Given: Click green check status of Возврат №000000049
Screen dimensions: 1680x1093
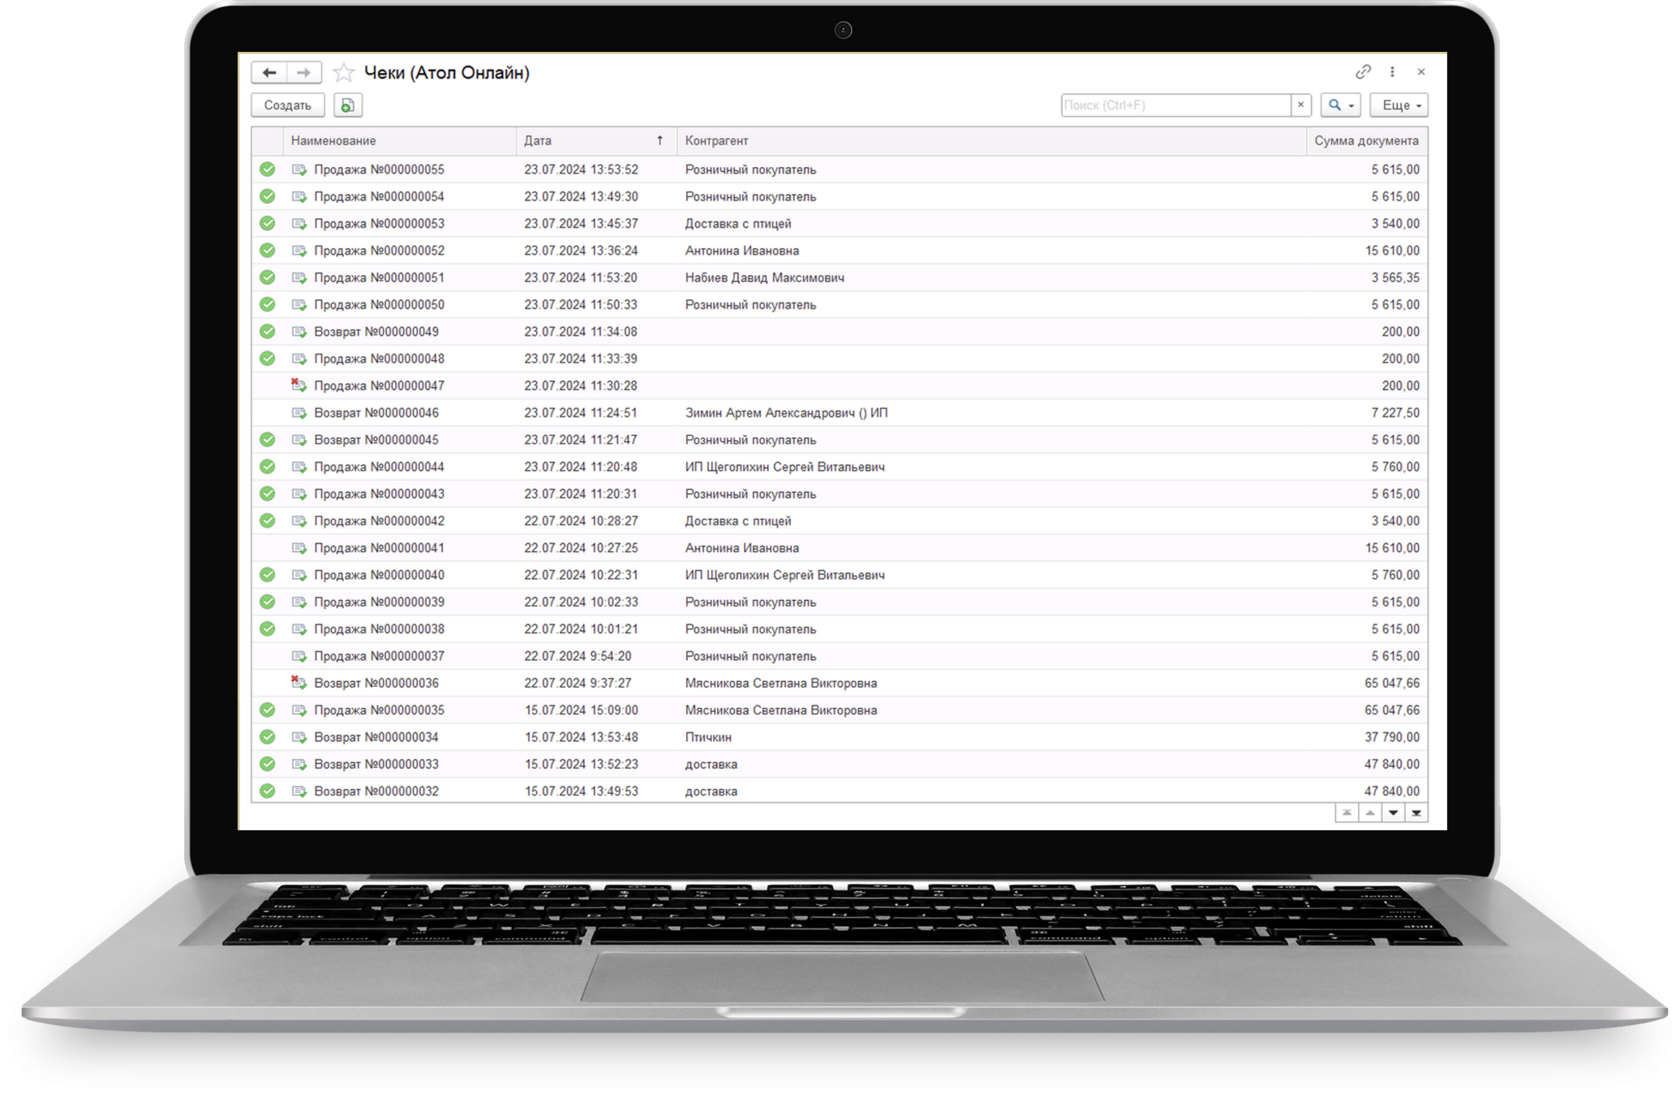Looking at the screenshot, I should (x=267, y=332).
